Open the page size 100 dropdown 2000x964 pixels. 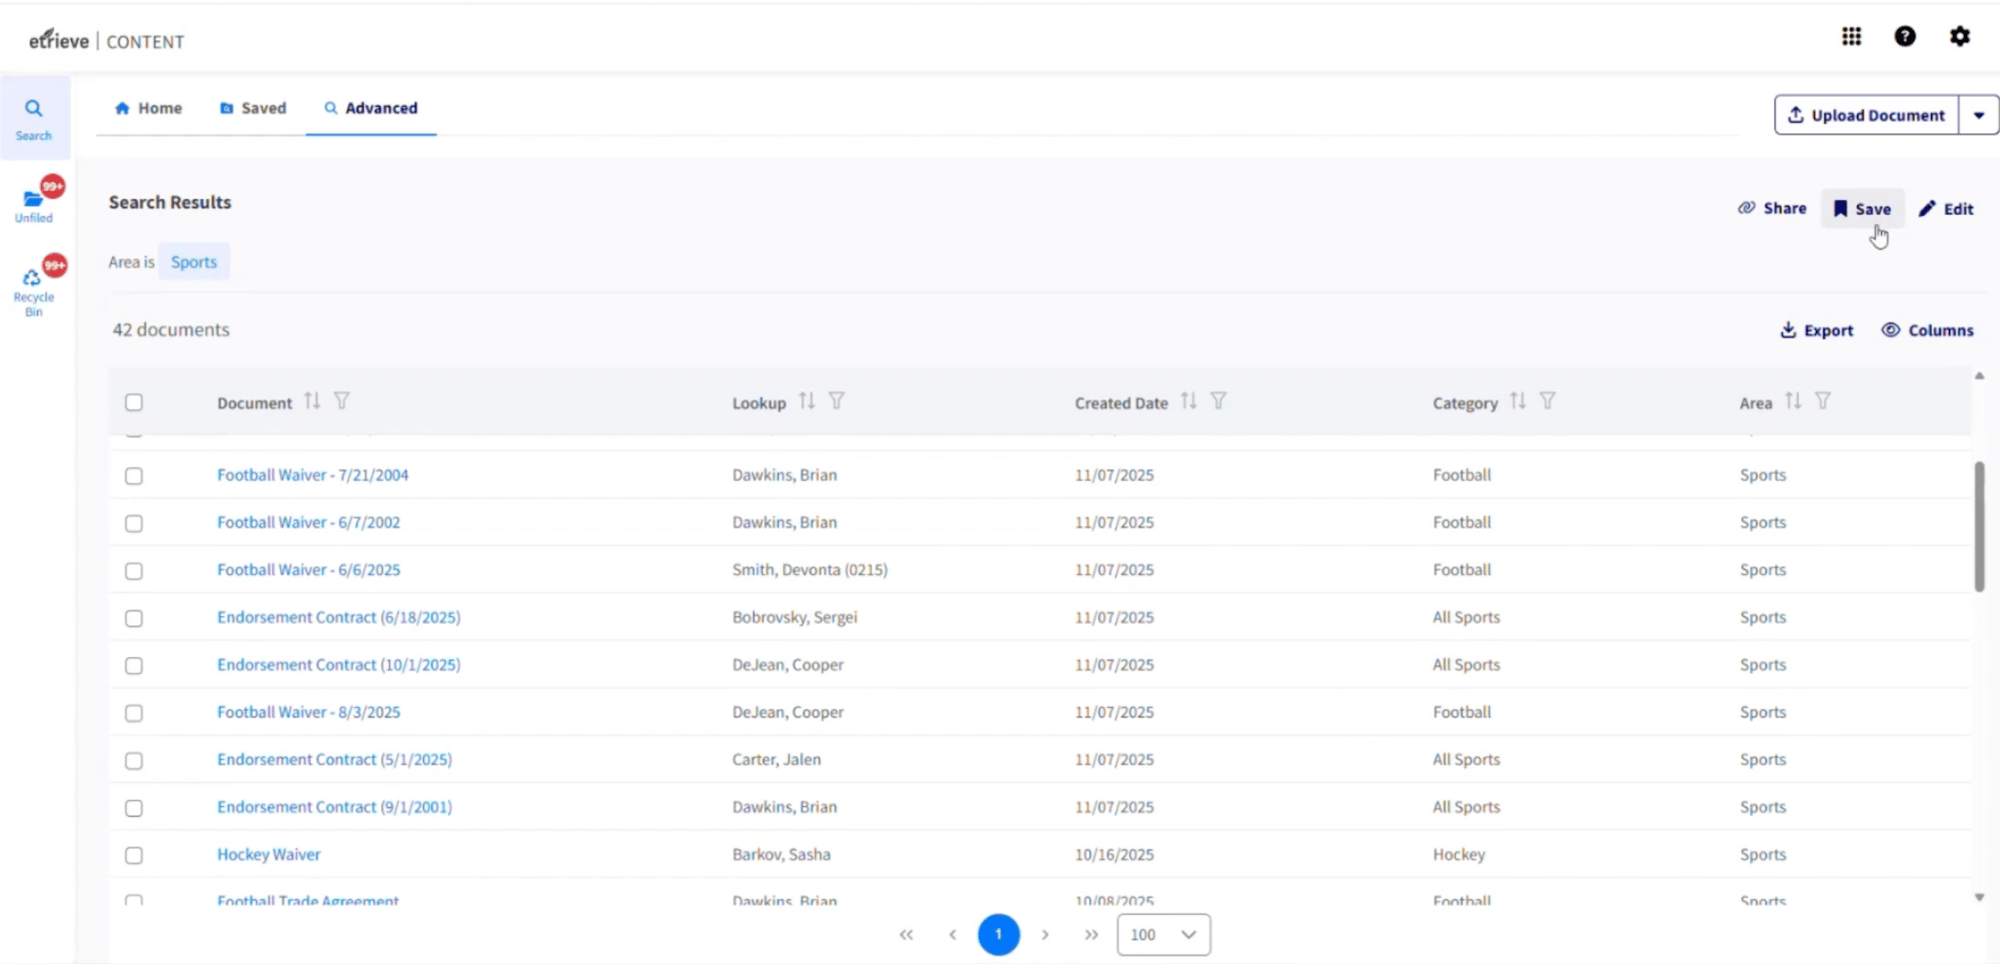1163,935
